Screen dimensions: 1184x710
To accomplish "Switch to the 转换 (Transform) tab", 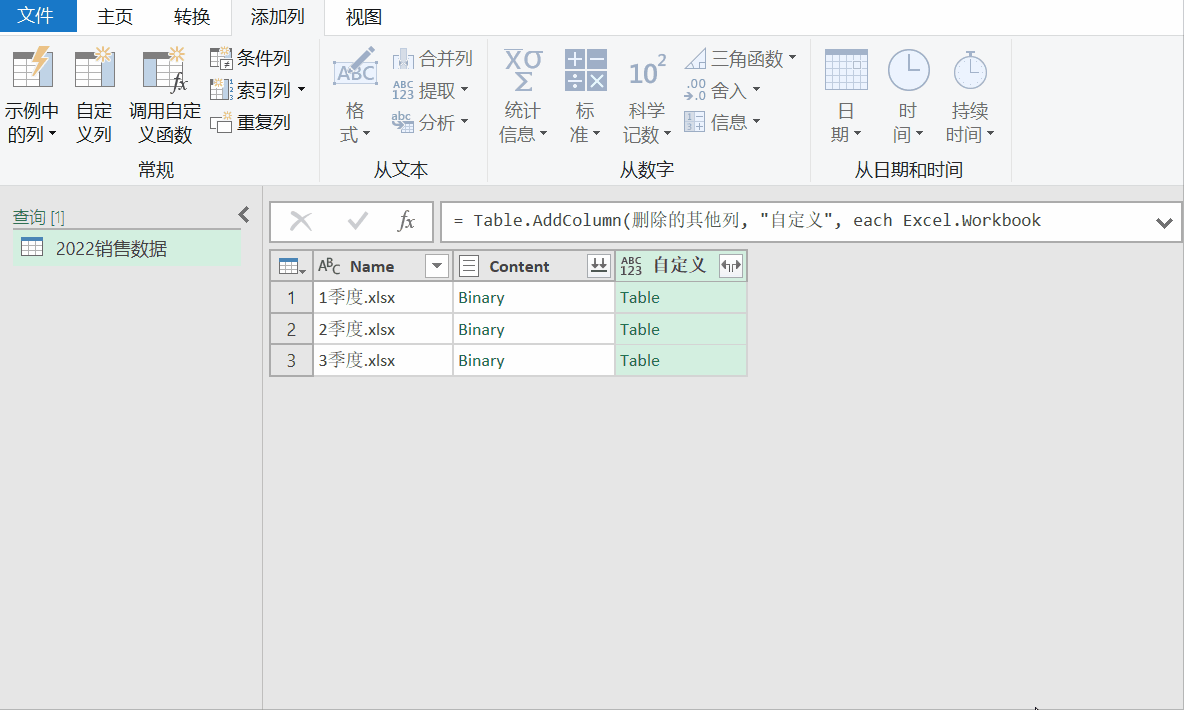I will (192, 17).
